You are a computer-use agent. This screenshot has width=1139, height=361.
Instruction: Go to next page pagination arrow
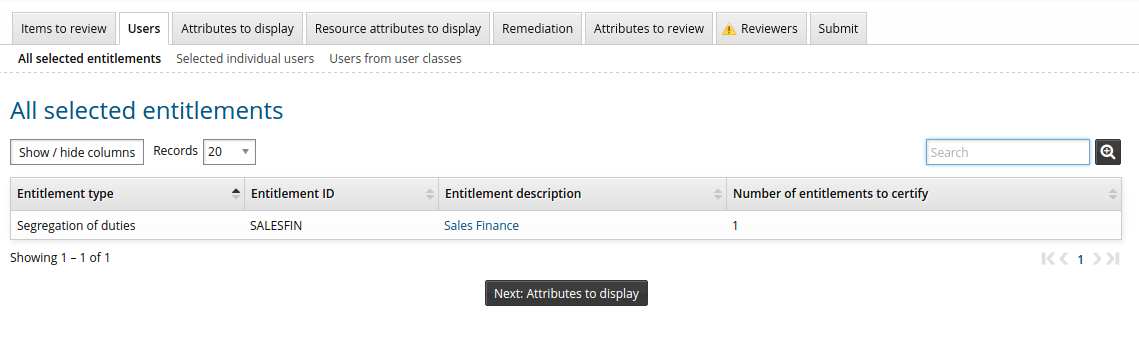(1097, 258)
